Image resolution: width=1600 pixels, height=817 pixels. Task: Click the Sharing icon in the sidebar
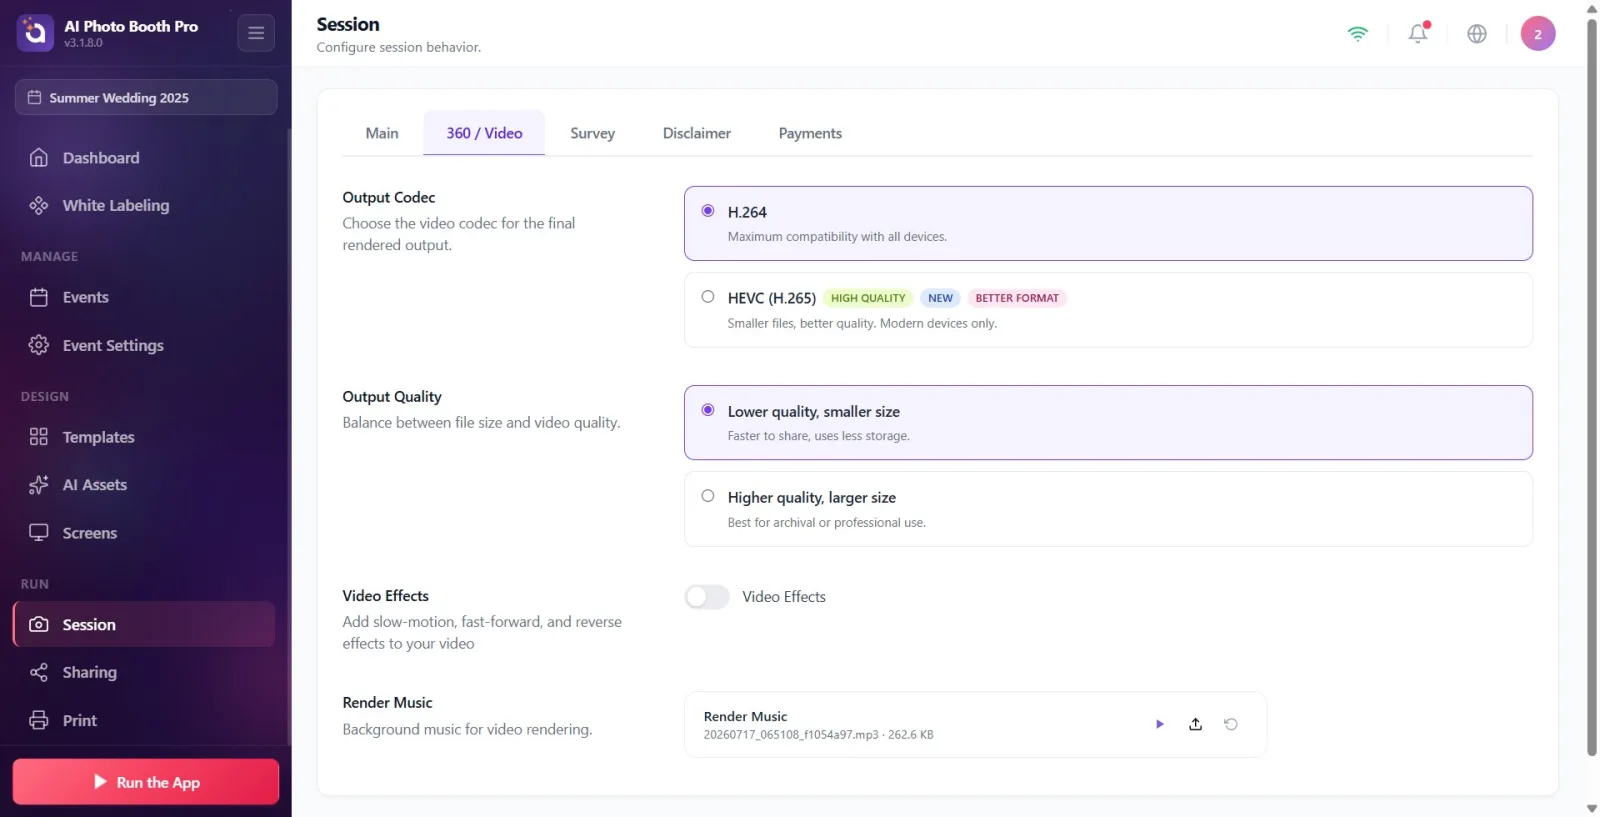39,672
